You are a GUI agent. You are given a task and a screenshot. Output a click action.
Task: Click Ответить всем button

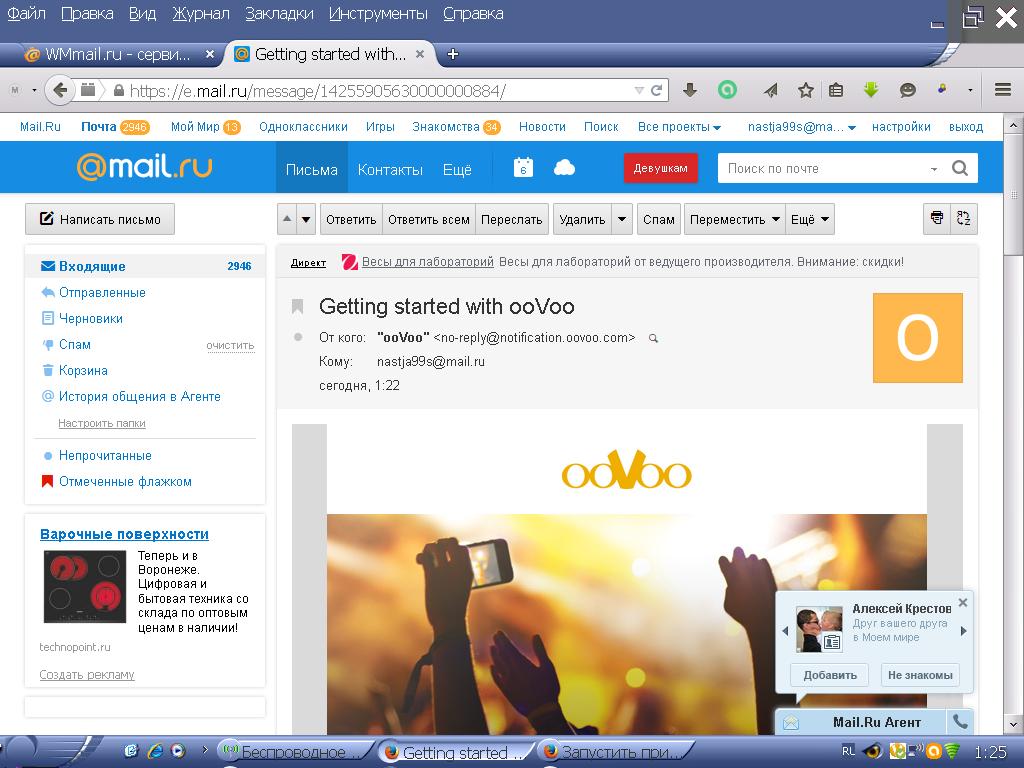pos(428,219)
